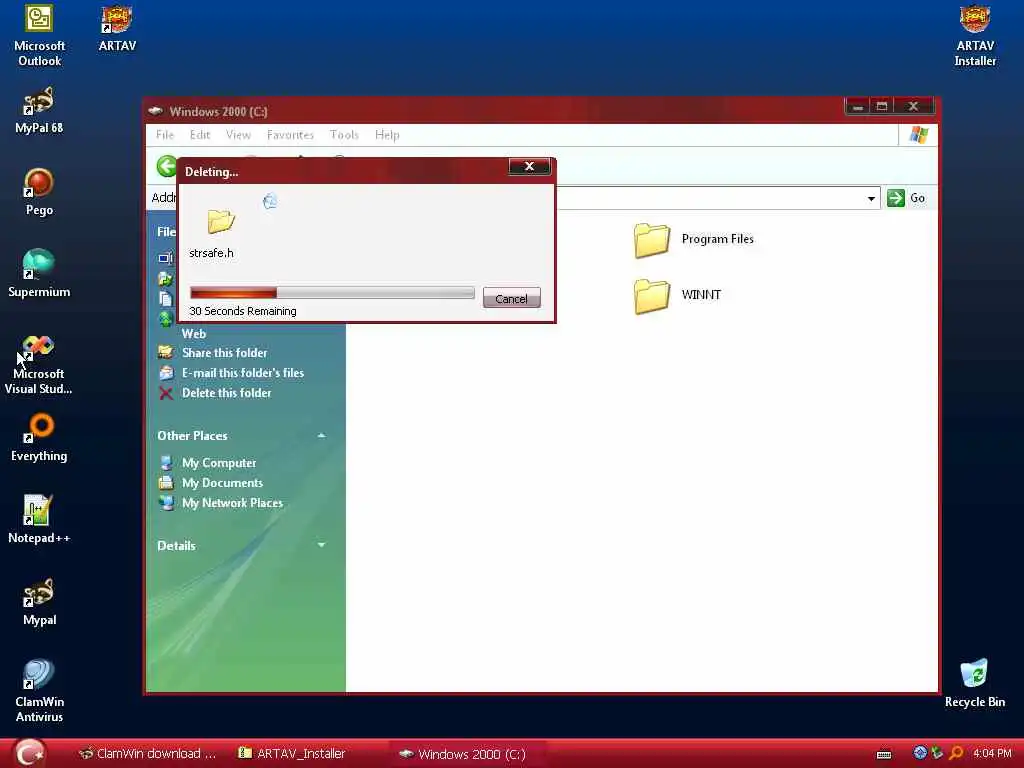
Task: Switch to ARTAV_Installer taskbar window
Action: tap(292, 754)
